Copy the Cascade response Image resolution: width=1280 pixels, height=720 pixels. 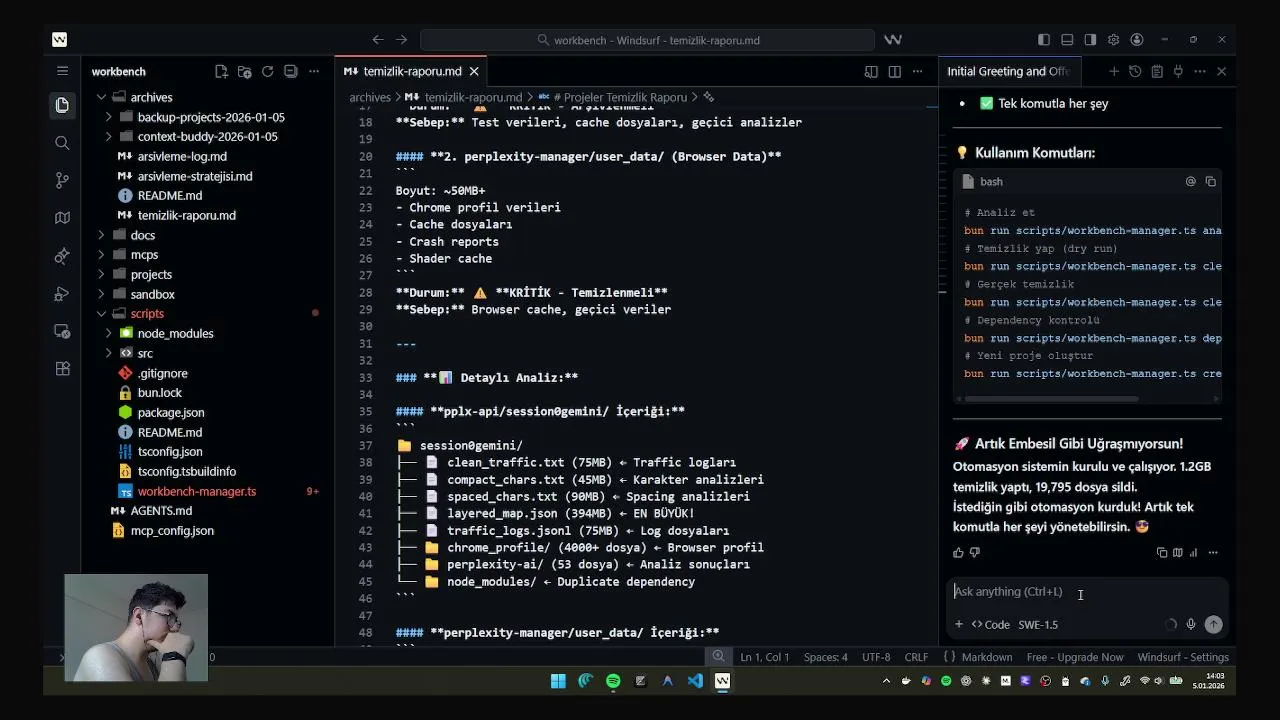1161,552
